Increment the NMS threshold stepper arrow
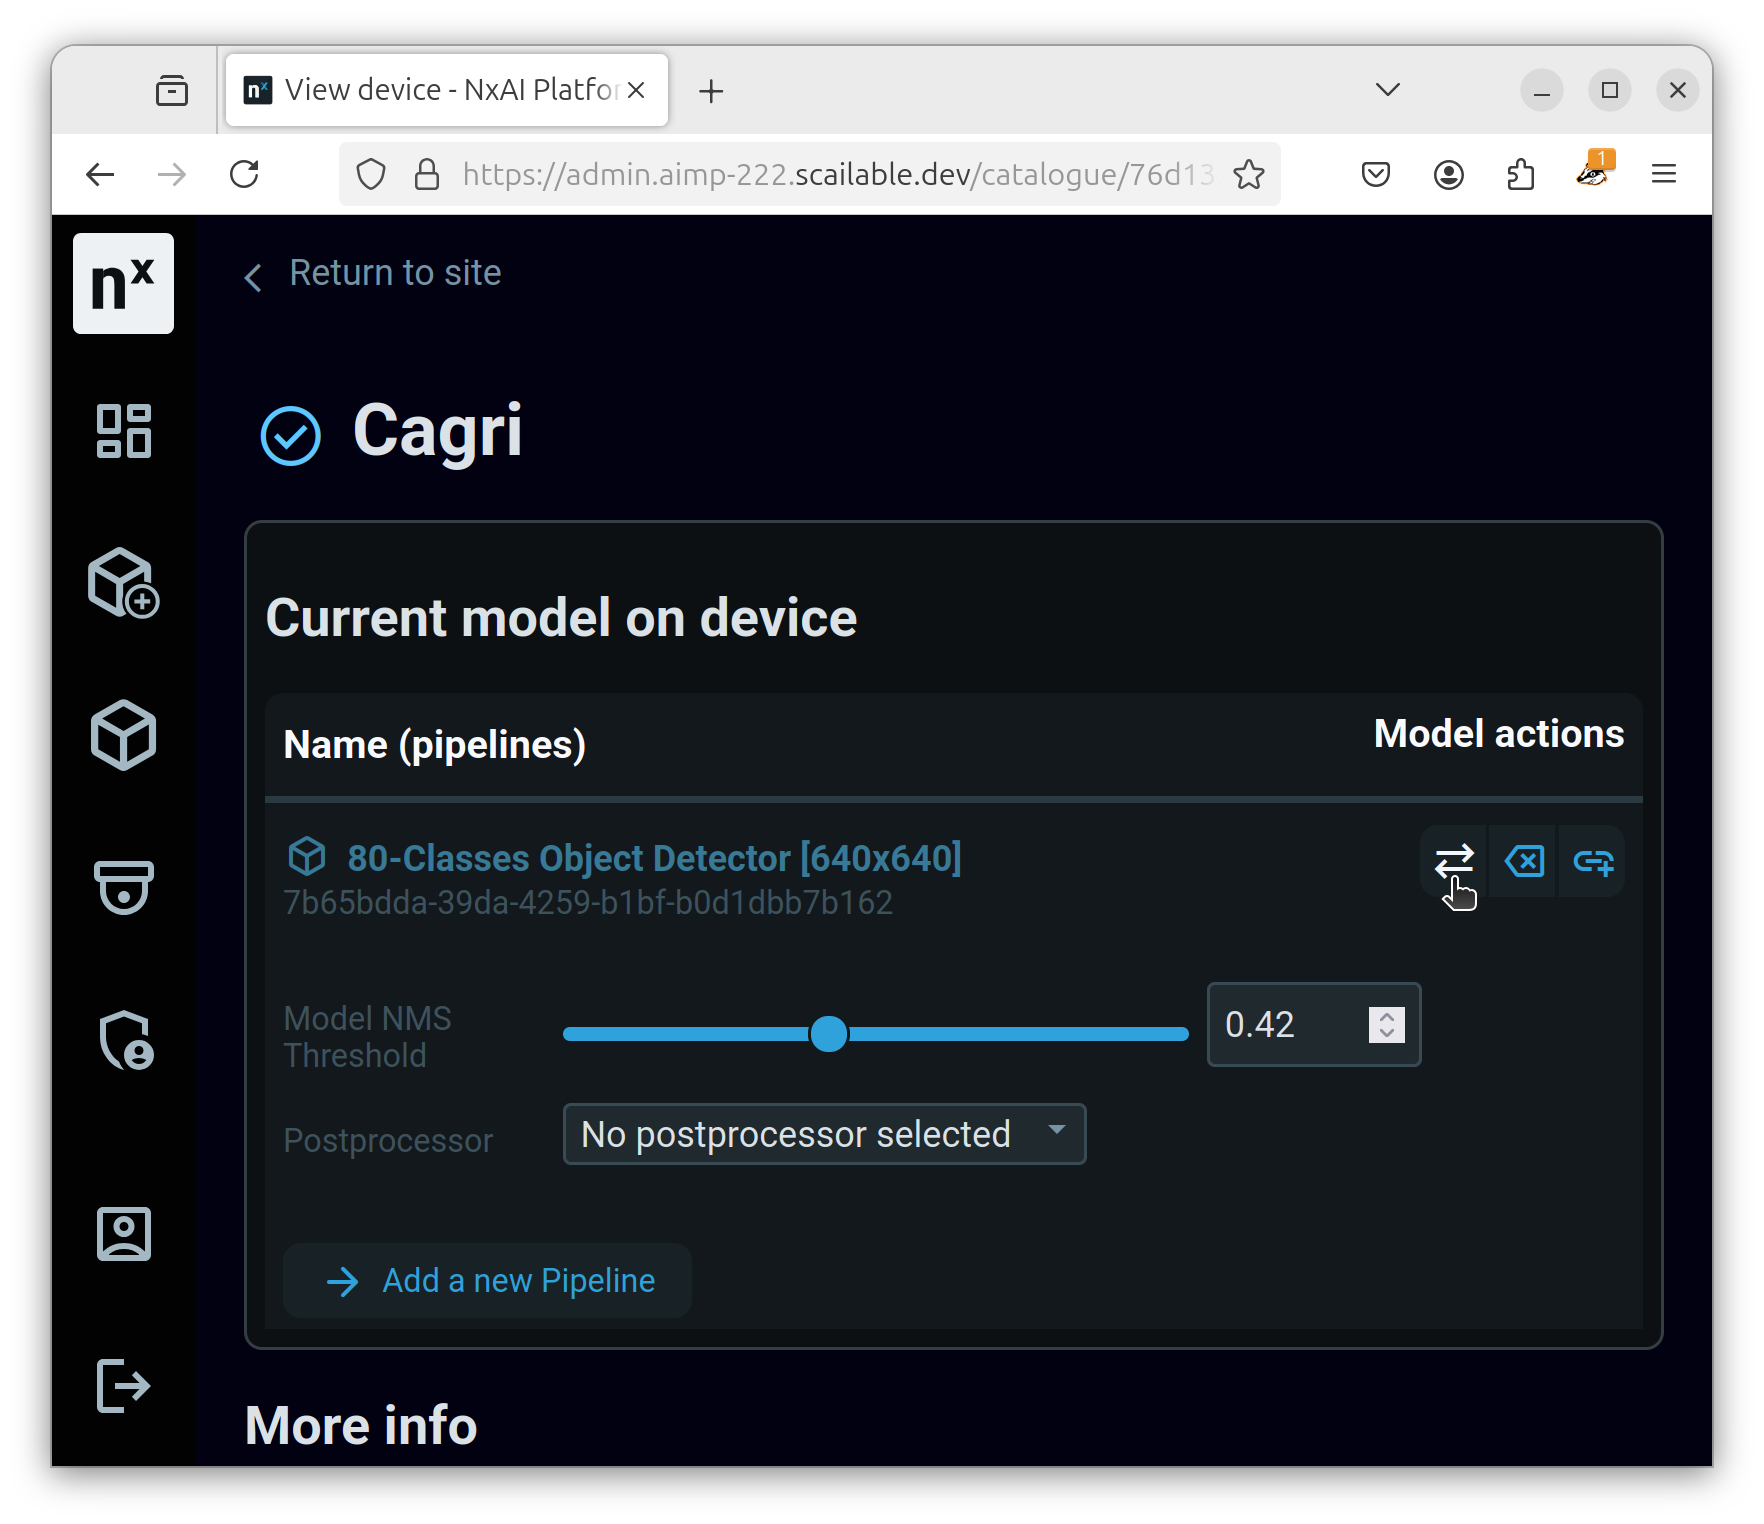1764x1524 pixels. coord(1387,1016)
